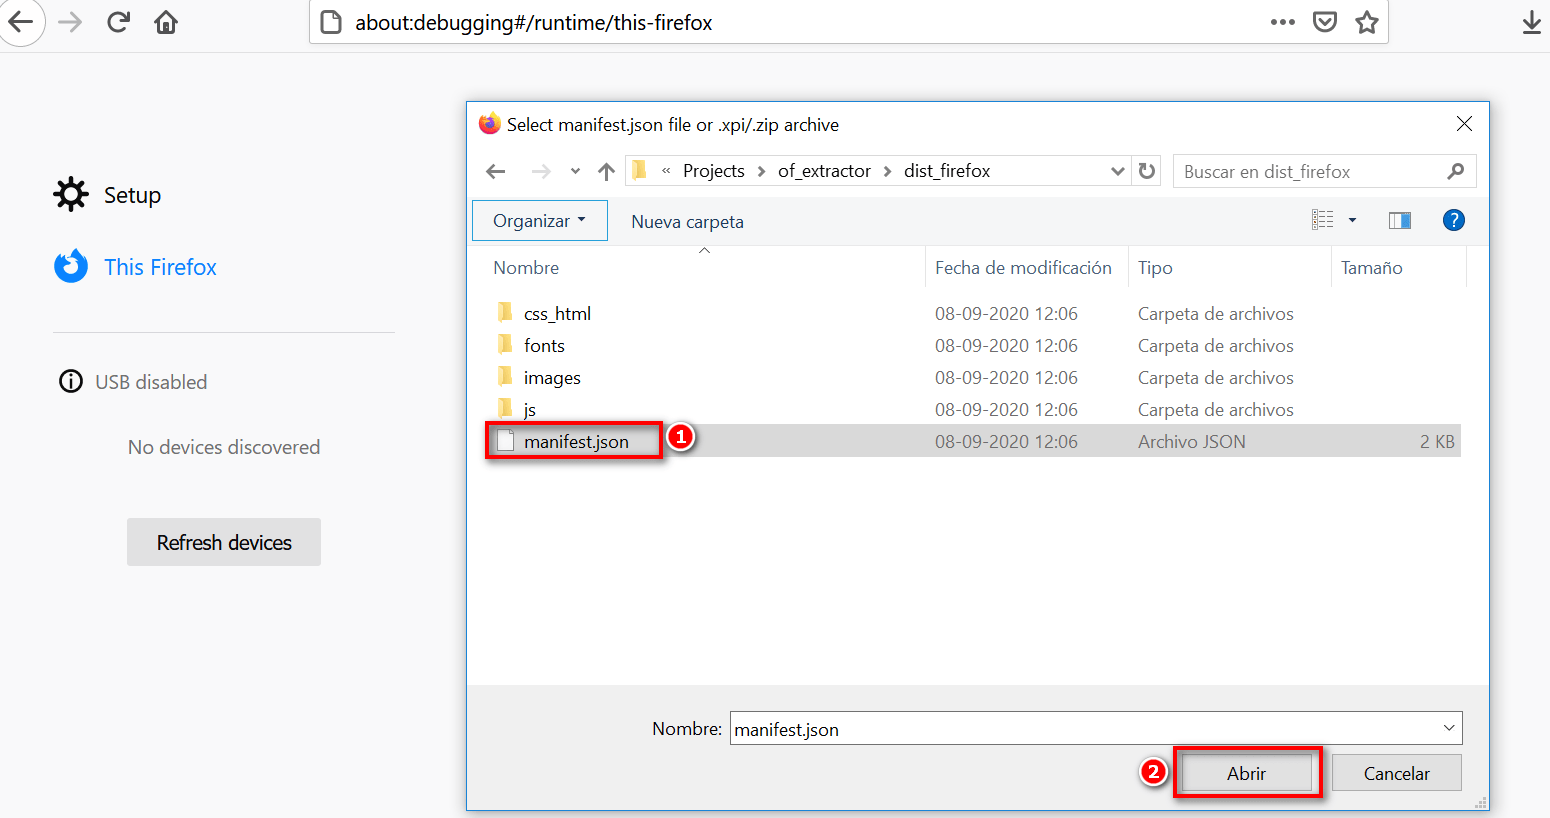1550x818 pixels.
Task: Go to Firefox home page icon
Action: tap(166, 22)
